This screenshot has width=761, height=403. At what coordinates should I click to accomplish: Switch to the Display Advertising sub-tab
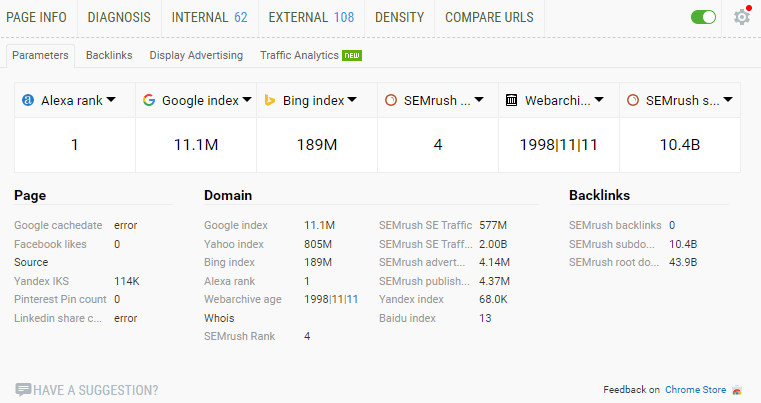tap(196, 55)
